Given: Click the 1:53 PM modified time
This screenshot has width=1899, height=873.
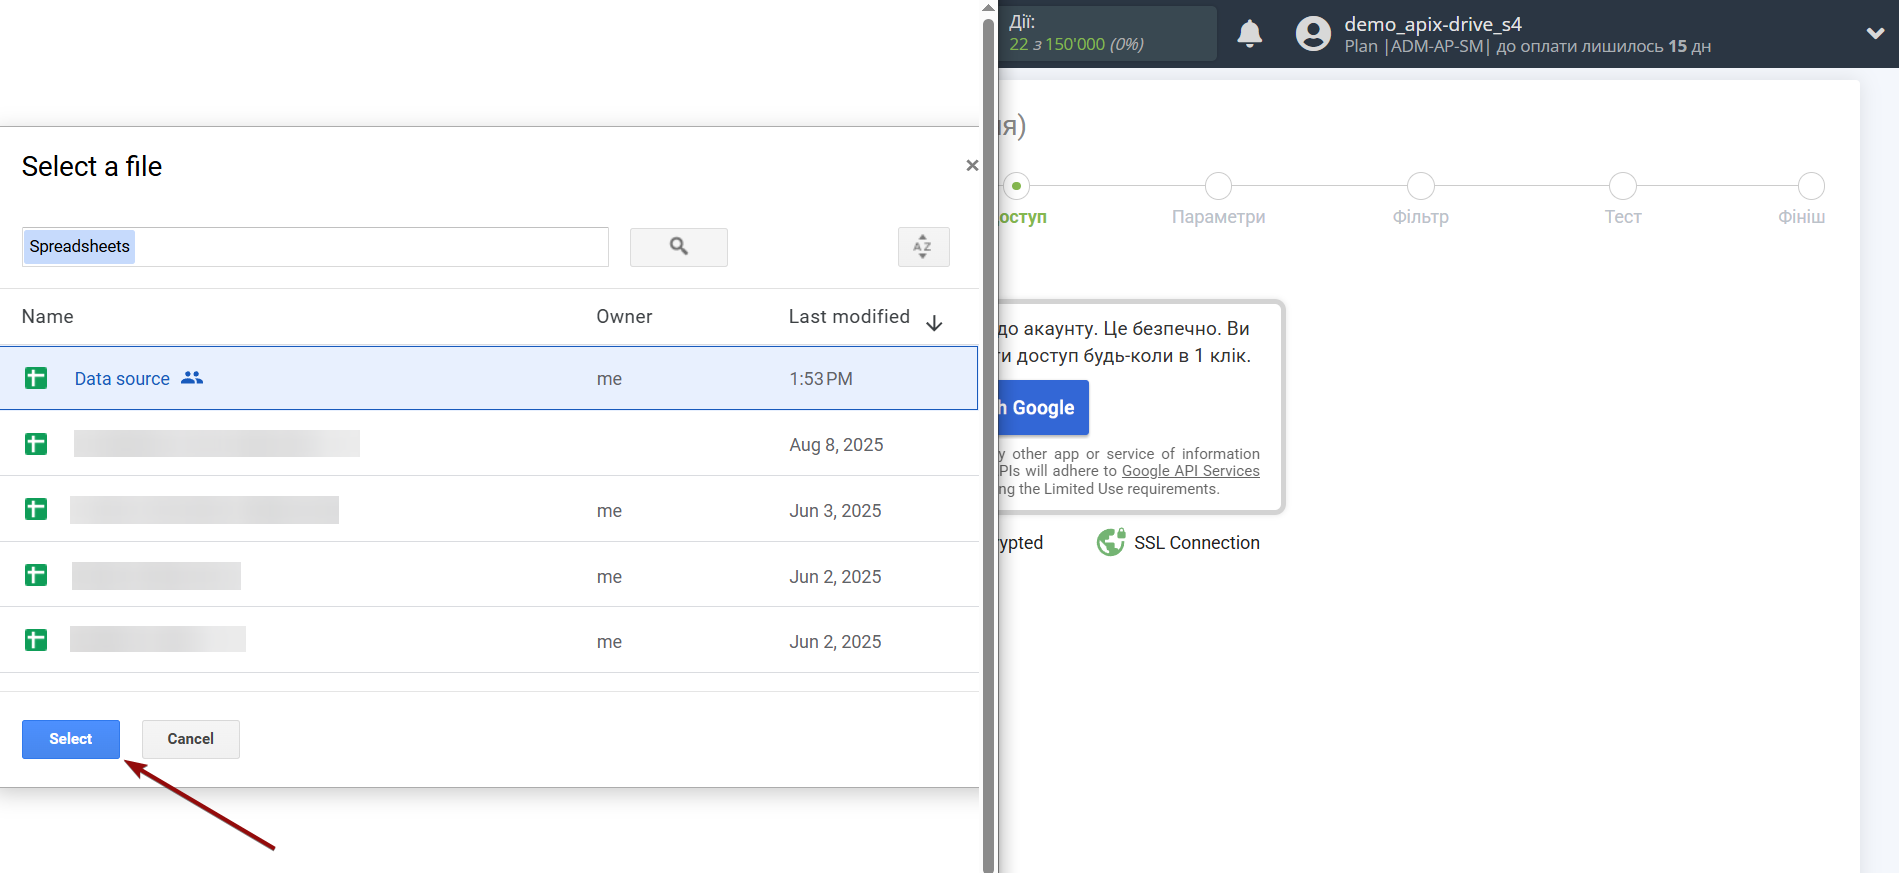Looking at the screenshot, I should tap(821, 379).
